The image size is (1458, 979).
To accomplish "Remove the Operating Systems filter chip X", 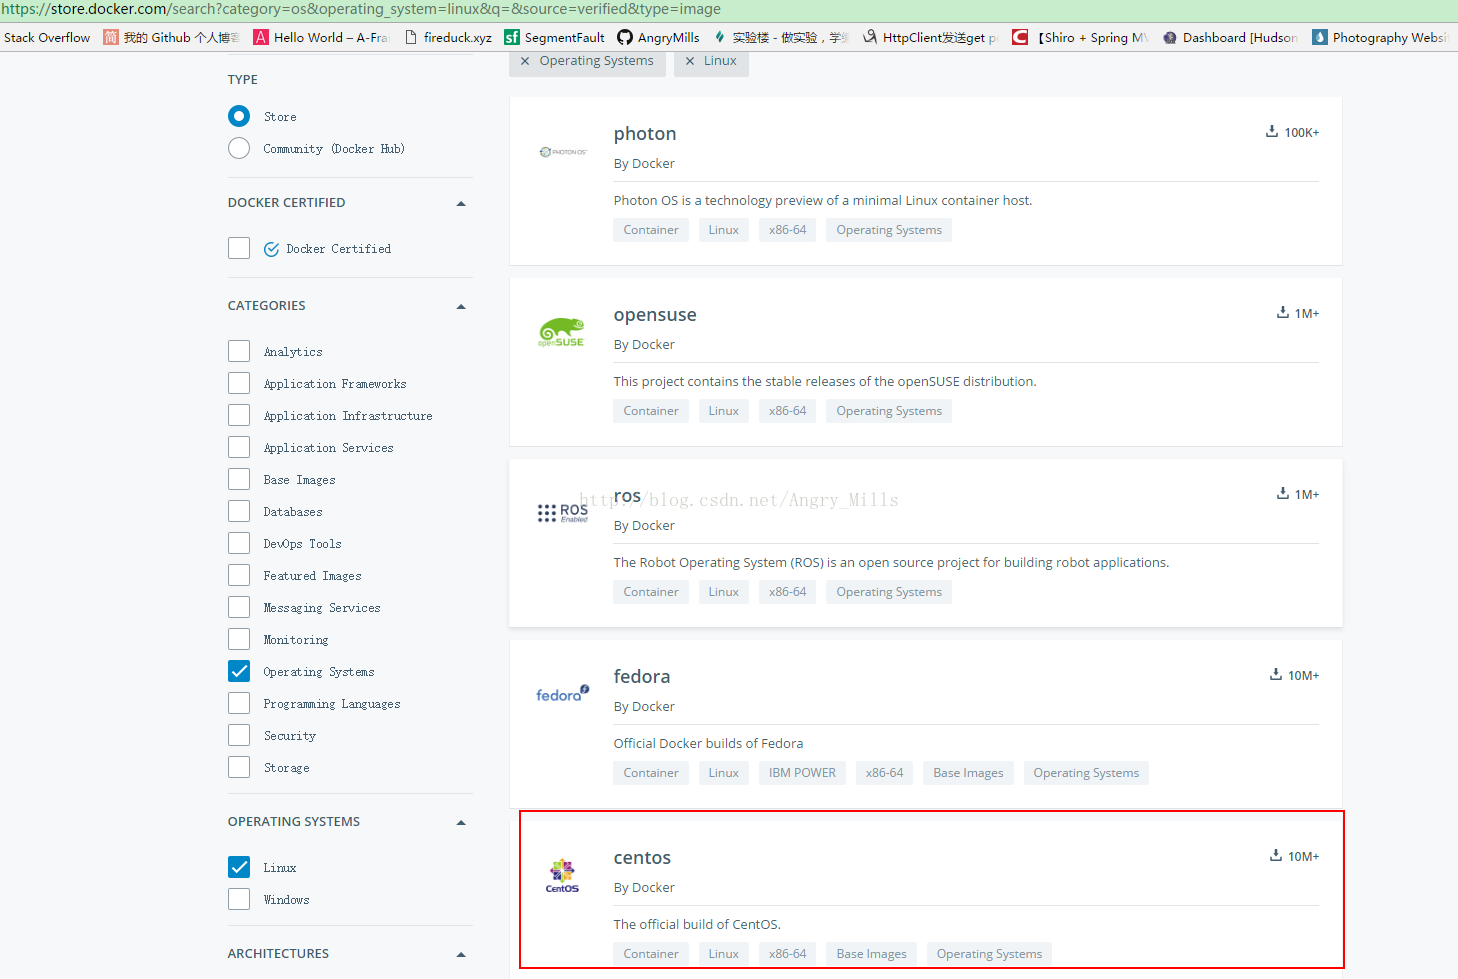I will 525,61.
